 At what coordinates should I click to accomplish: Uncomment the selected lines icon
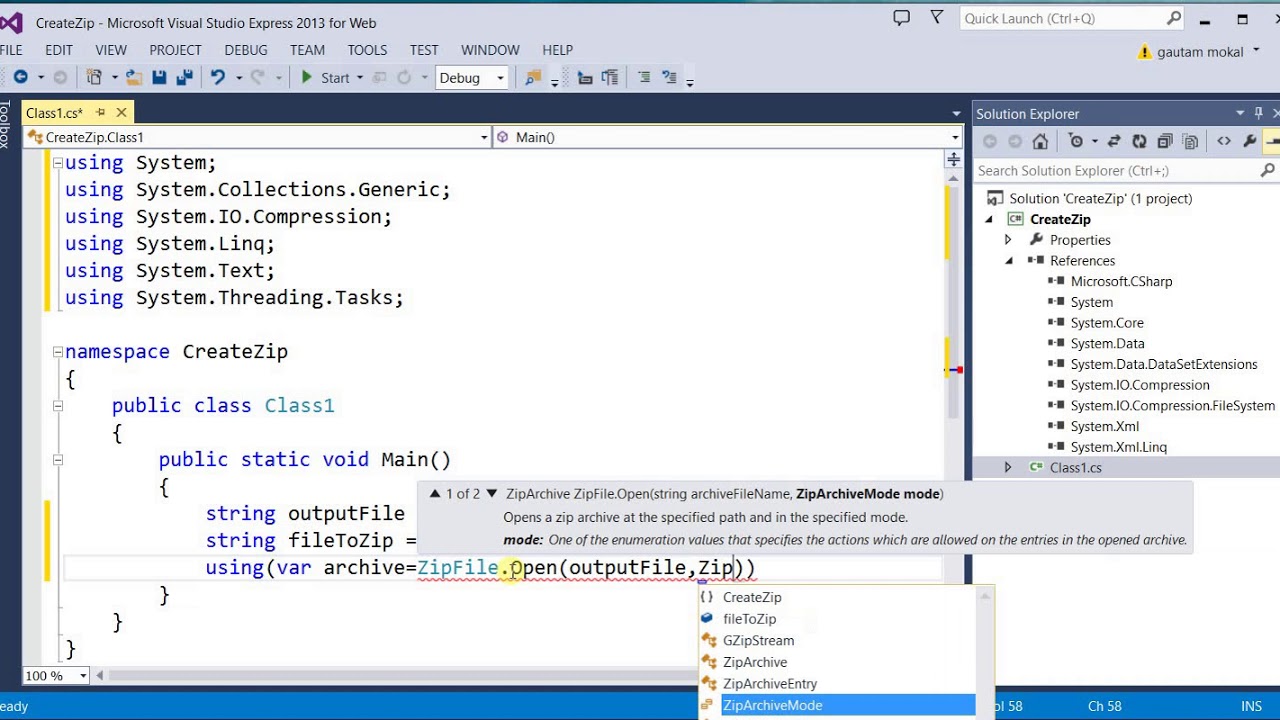point(669,78)
